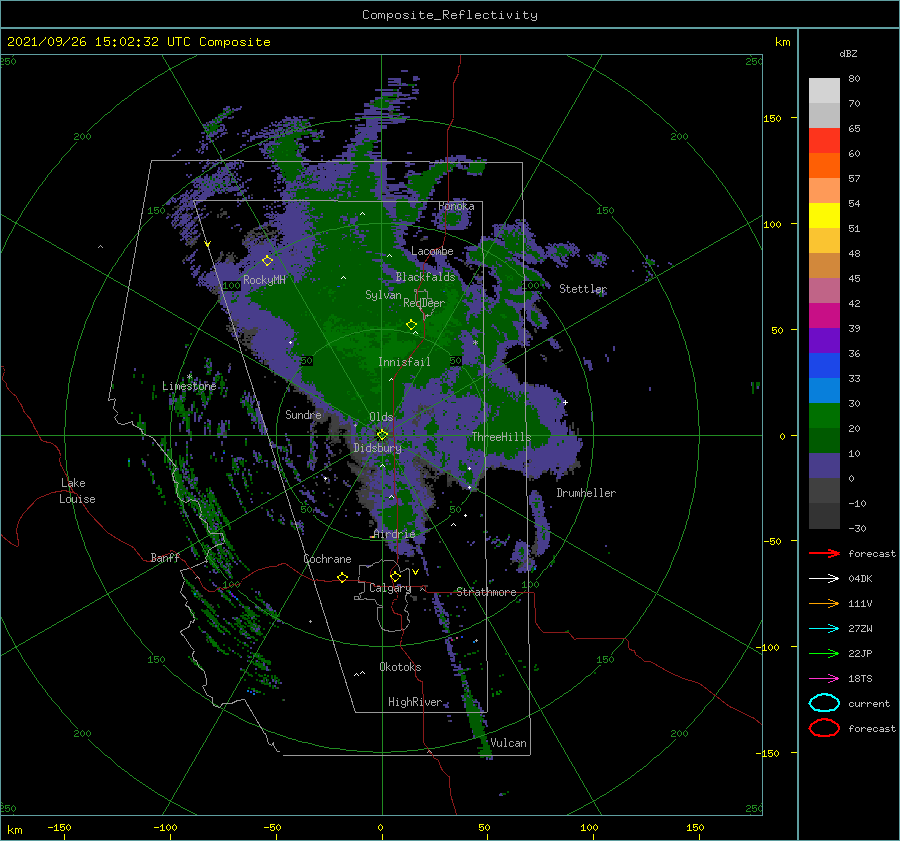Select the green 30 dBZ color swatch
Image resolution: width=900 pixels, height=841 pixels.
(824, 415)
